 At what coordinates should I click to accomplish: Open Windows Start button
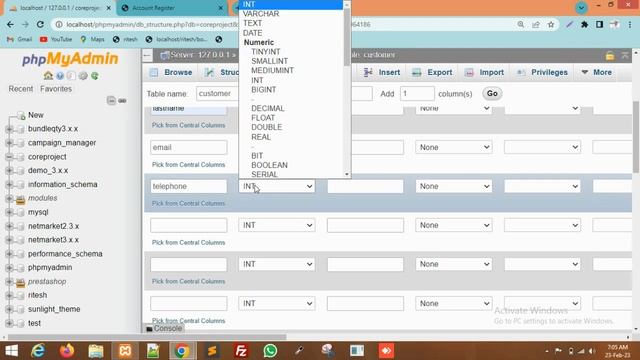(11, 351)
